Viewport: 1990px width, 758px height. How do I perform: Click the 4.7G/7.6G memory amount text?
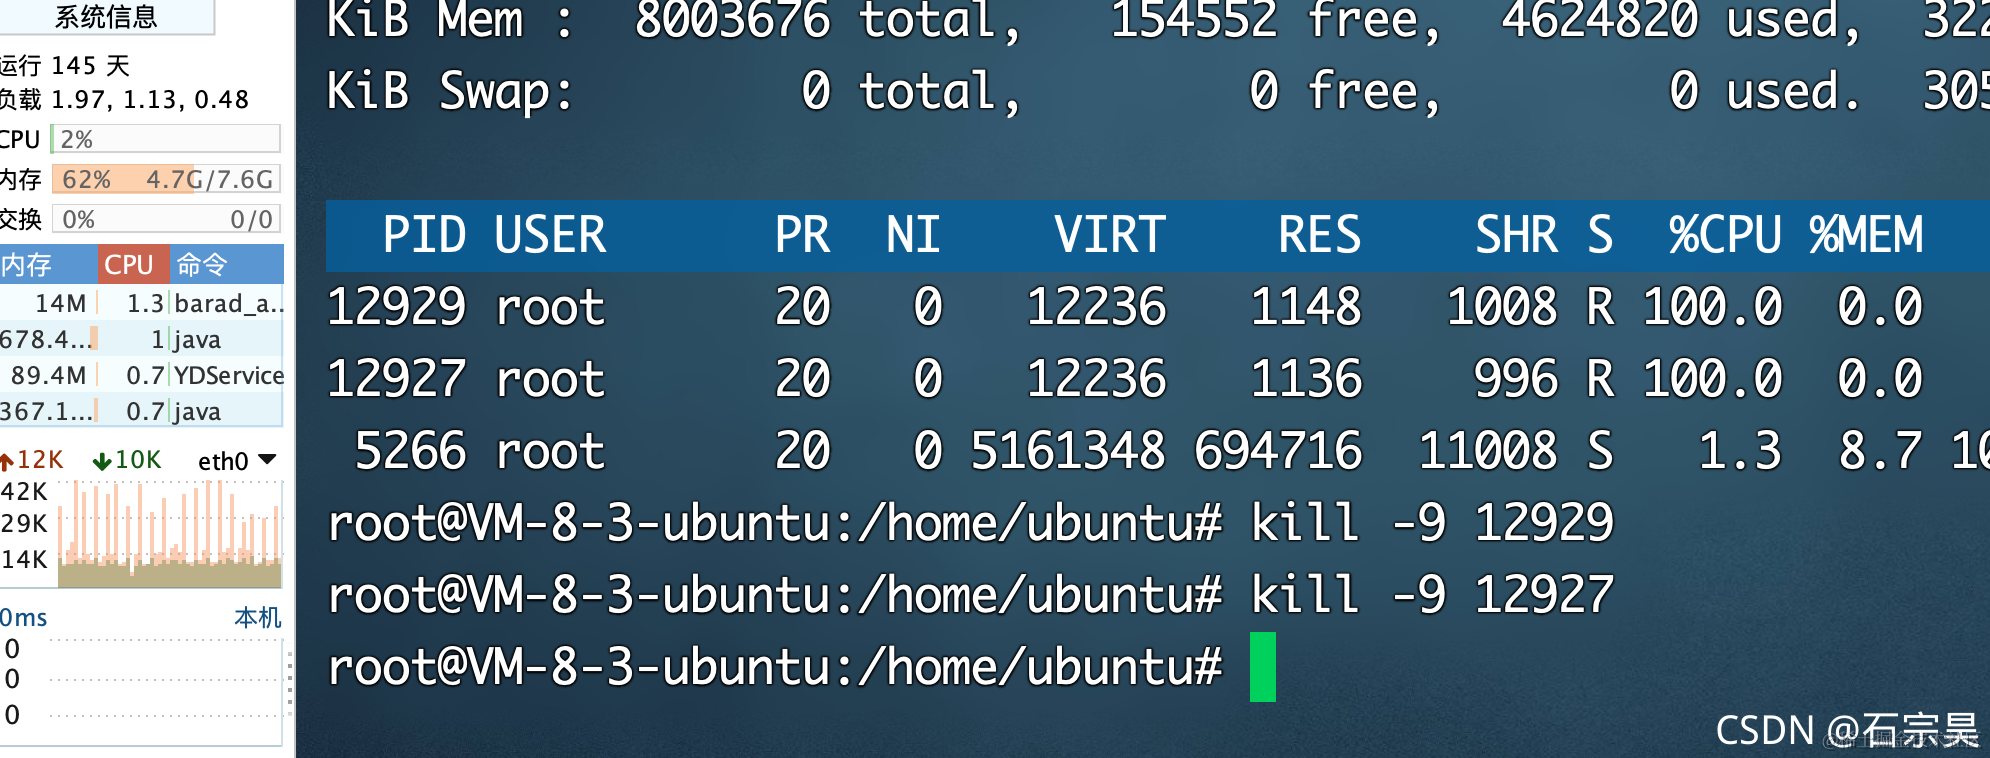(x=209, y=179)
